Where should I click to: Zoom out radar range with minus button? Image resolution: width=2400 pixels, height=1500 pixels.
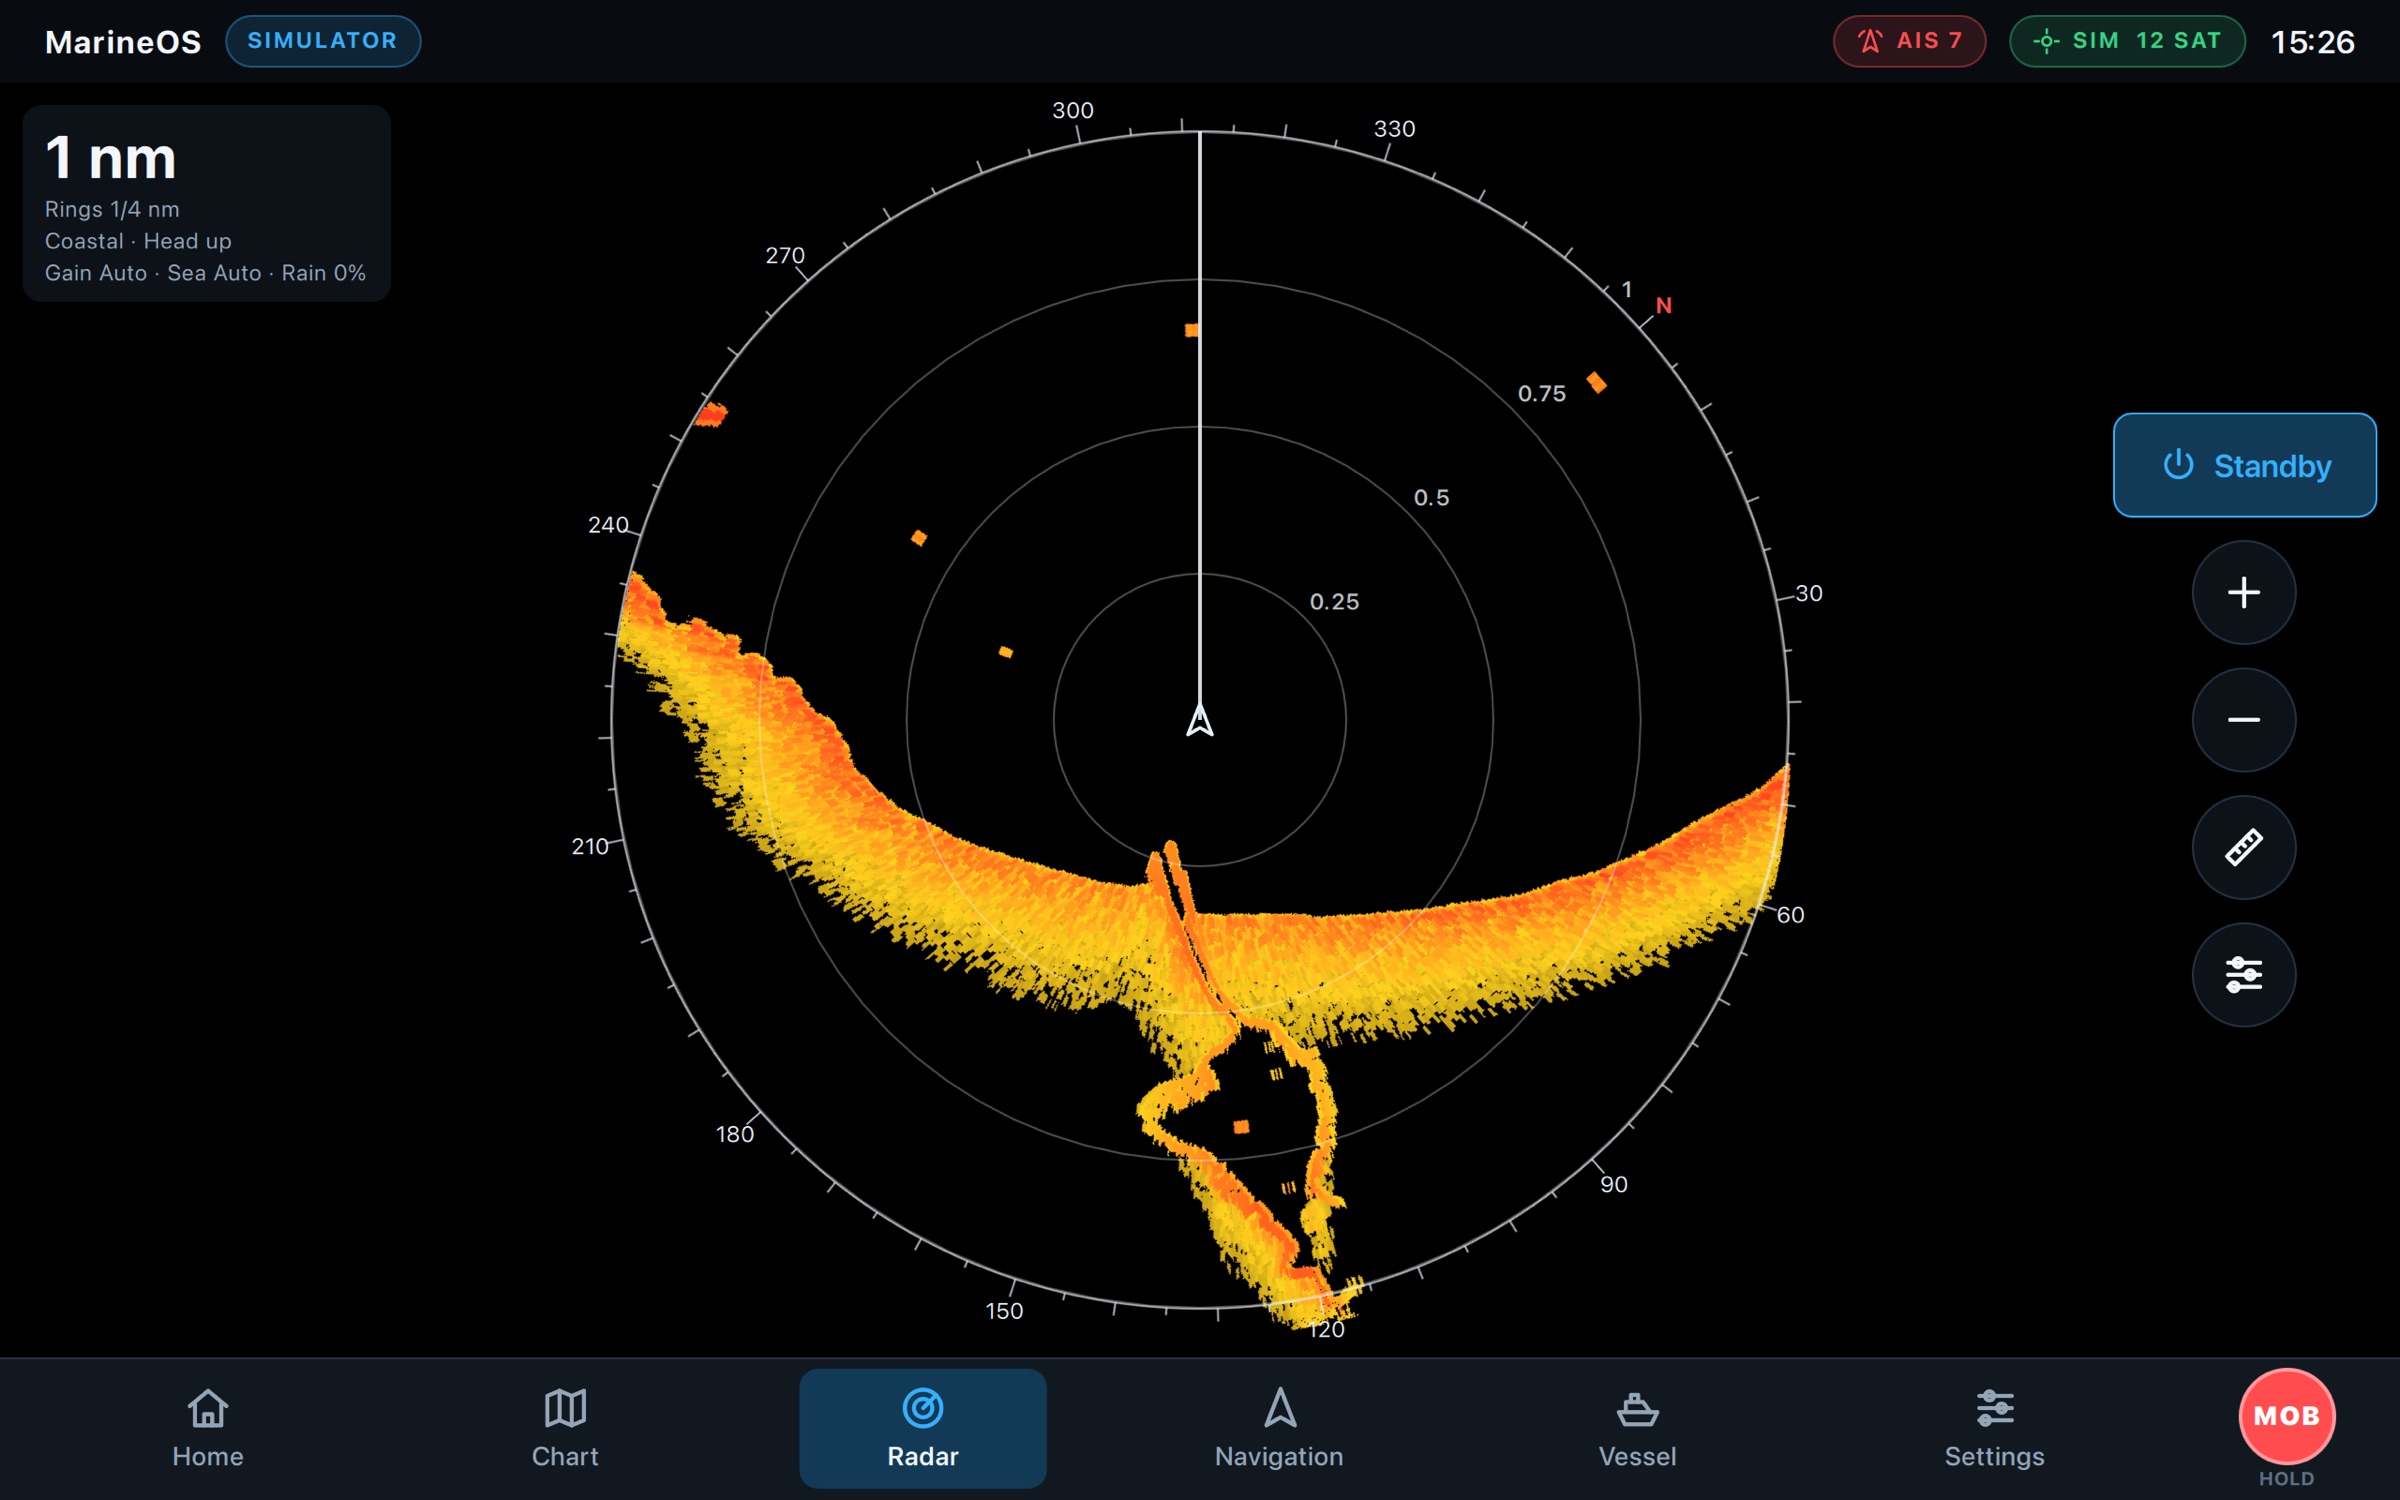click(x=2244, y=720)
